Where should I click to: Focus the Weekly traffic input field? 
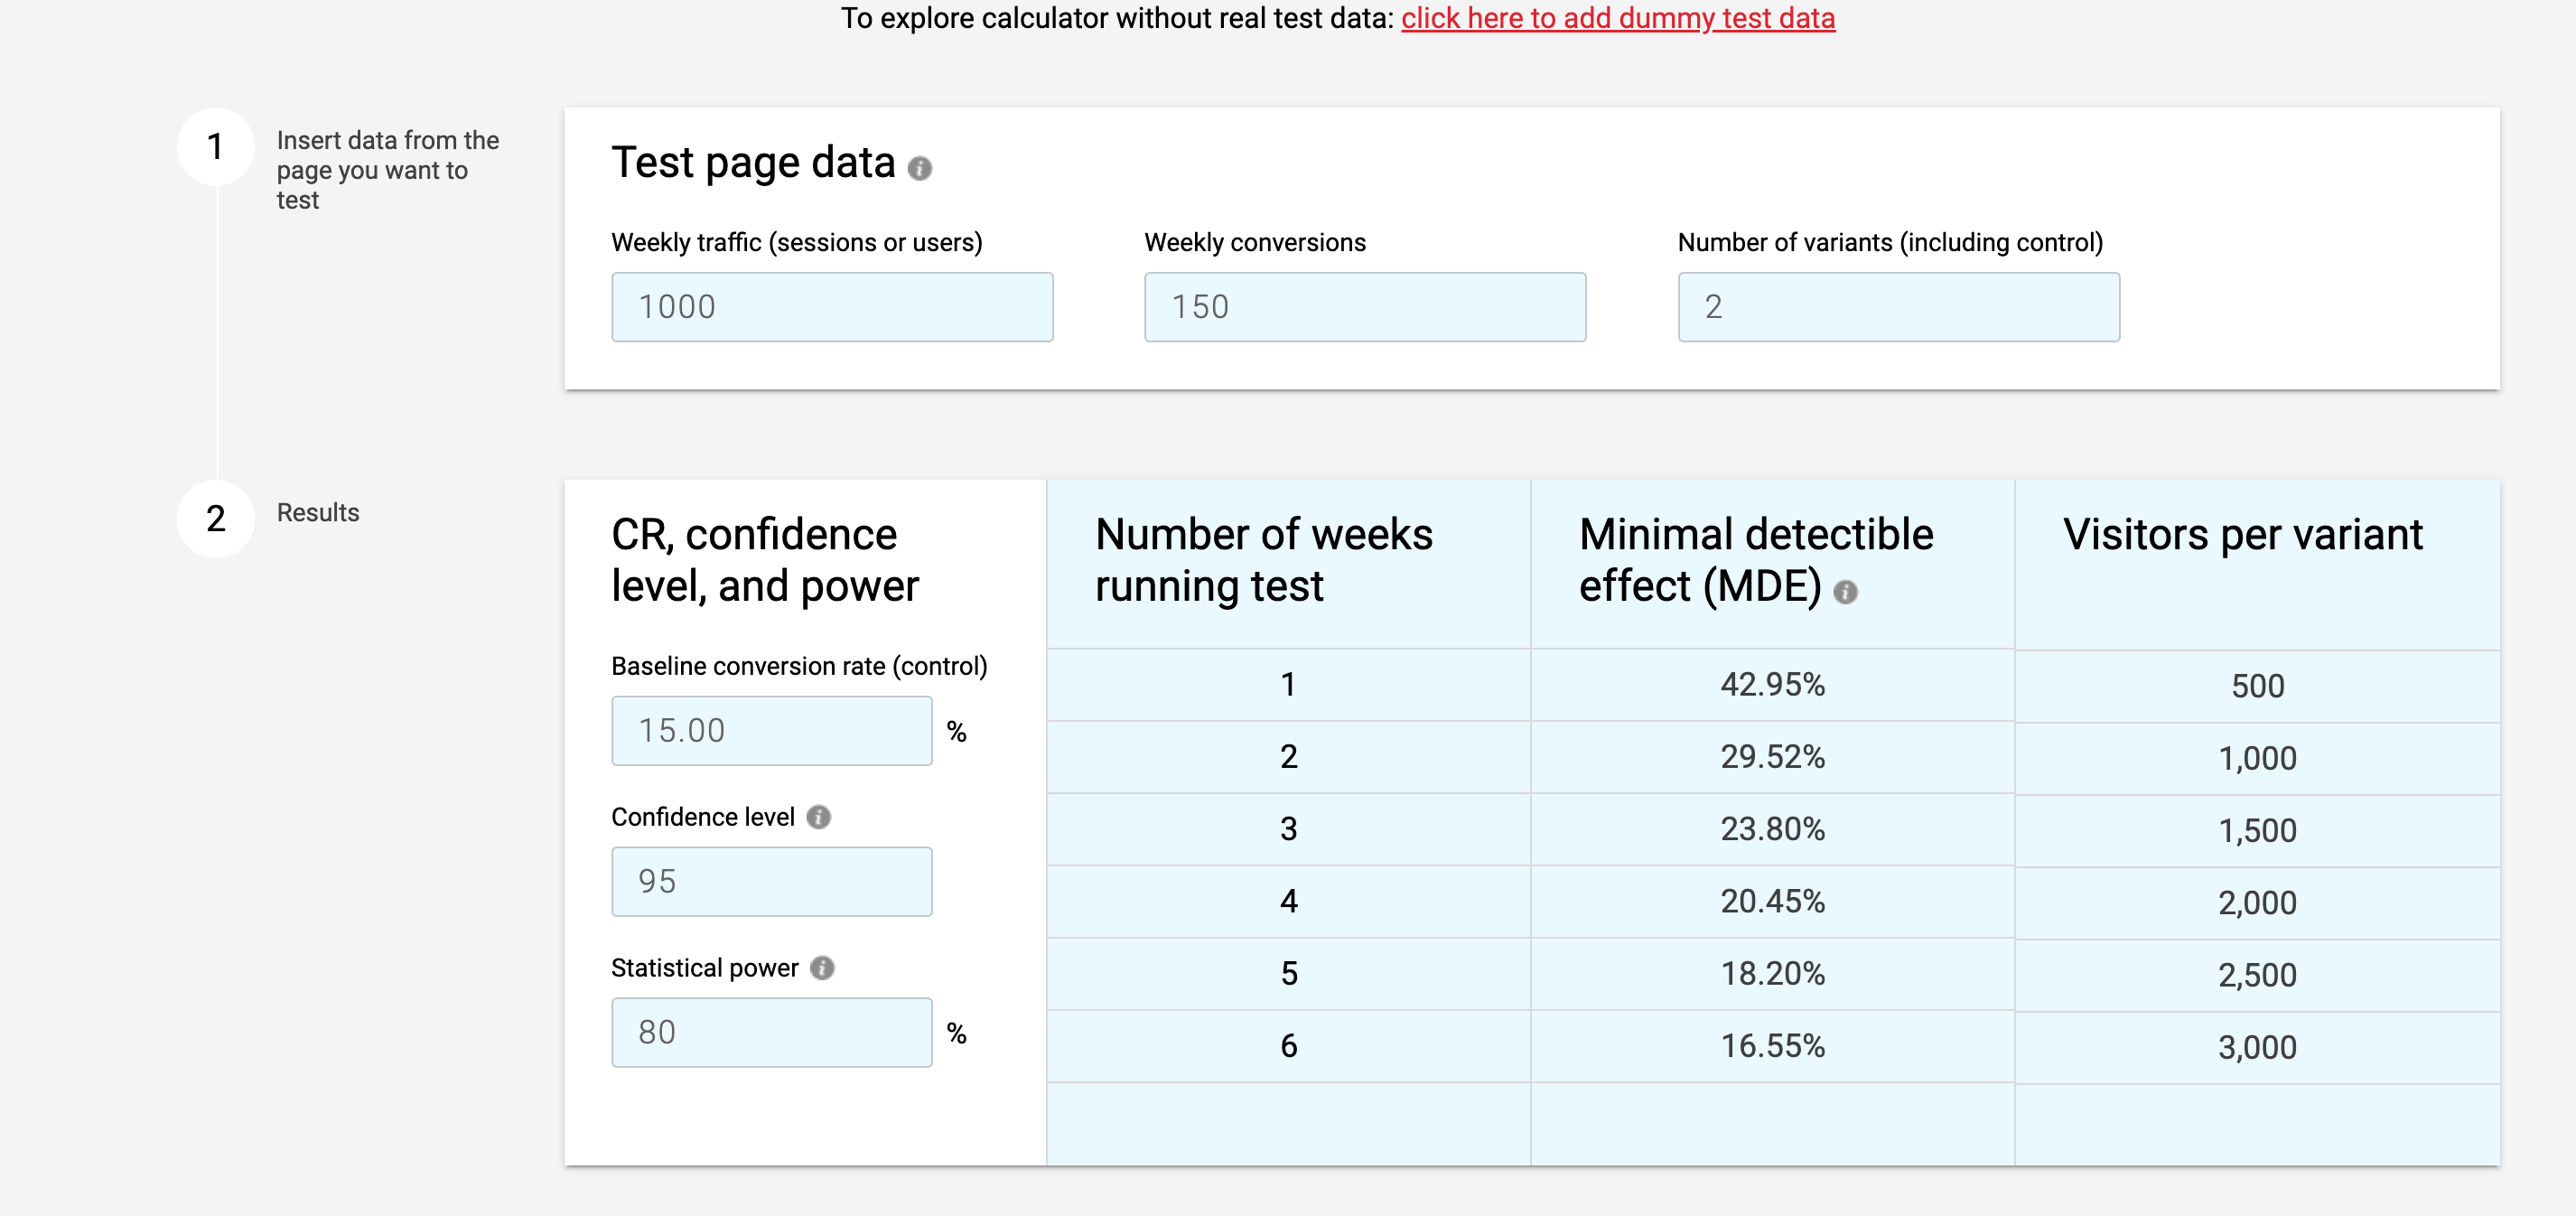(x=832, y=307)
